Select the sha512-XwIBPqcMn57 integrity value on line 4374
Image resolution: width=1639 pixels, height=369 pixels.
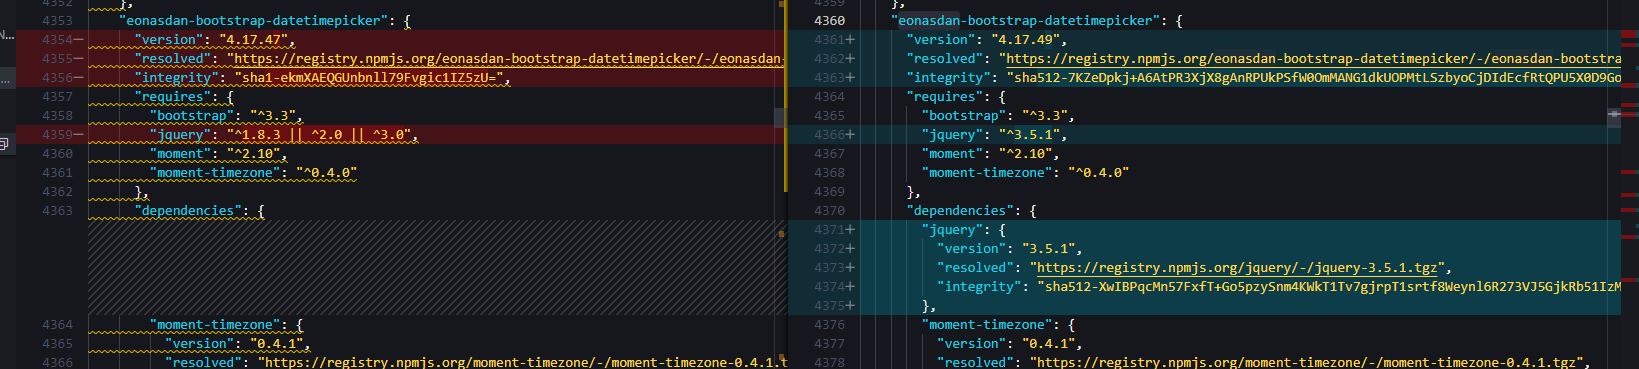click(1329, 286)
